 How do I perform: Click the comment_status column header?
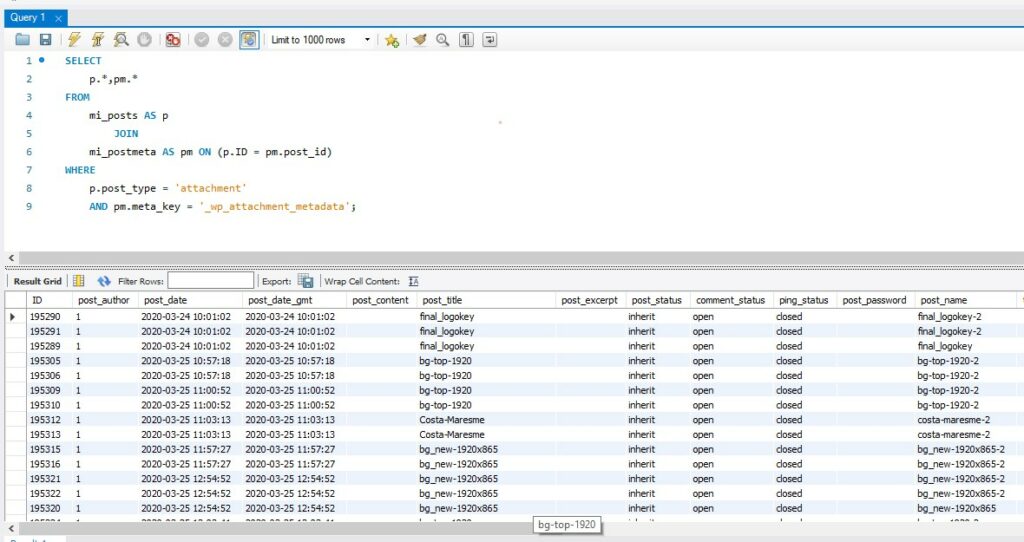pyautogui.click(x=730, y=300)
